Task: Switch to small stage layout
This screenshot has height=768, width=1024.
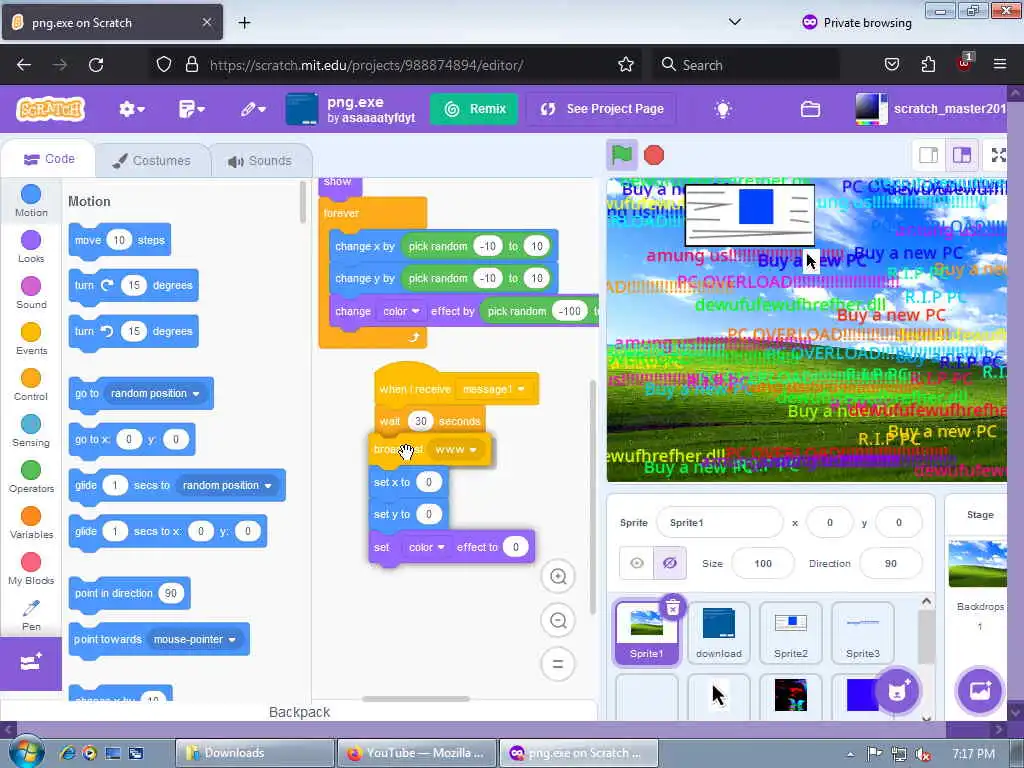Action: [928, 155]
